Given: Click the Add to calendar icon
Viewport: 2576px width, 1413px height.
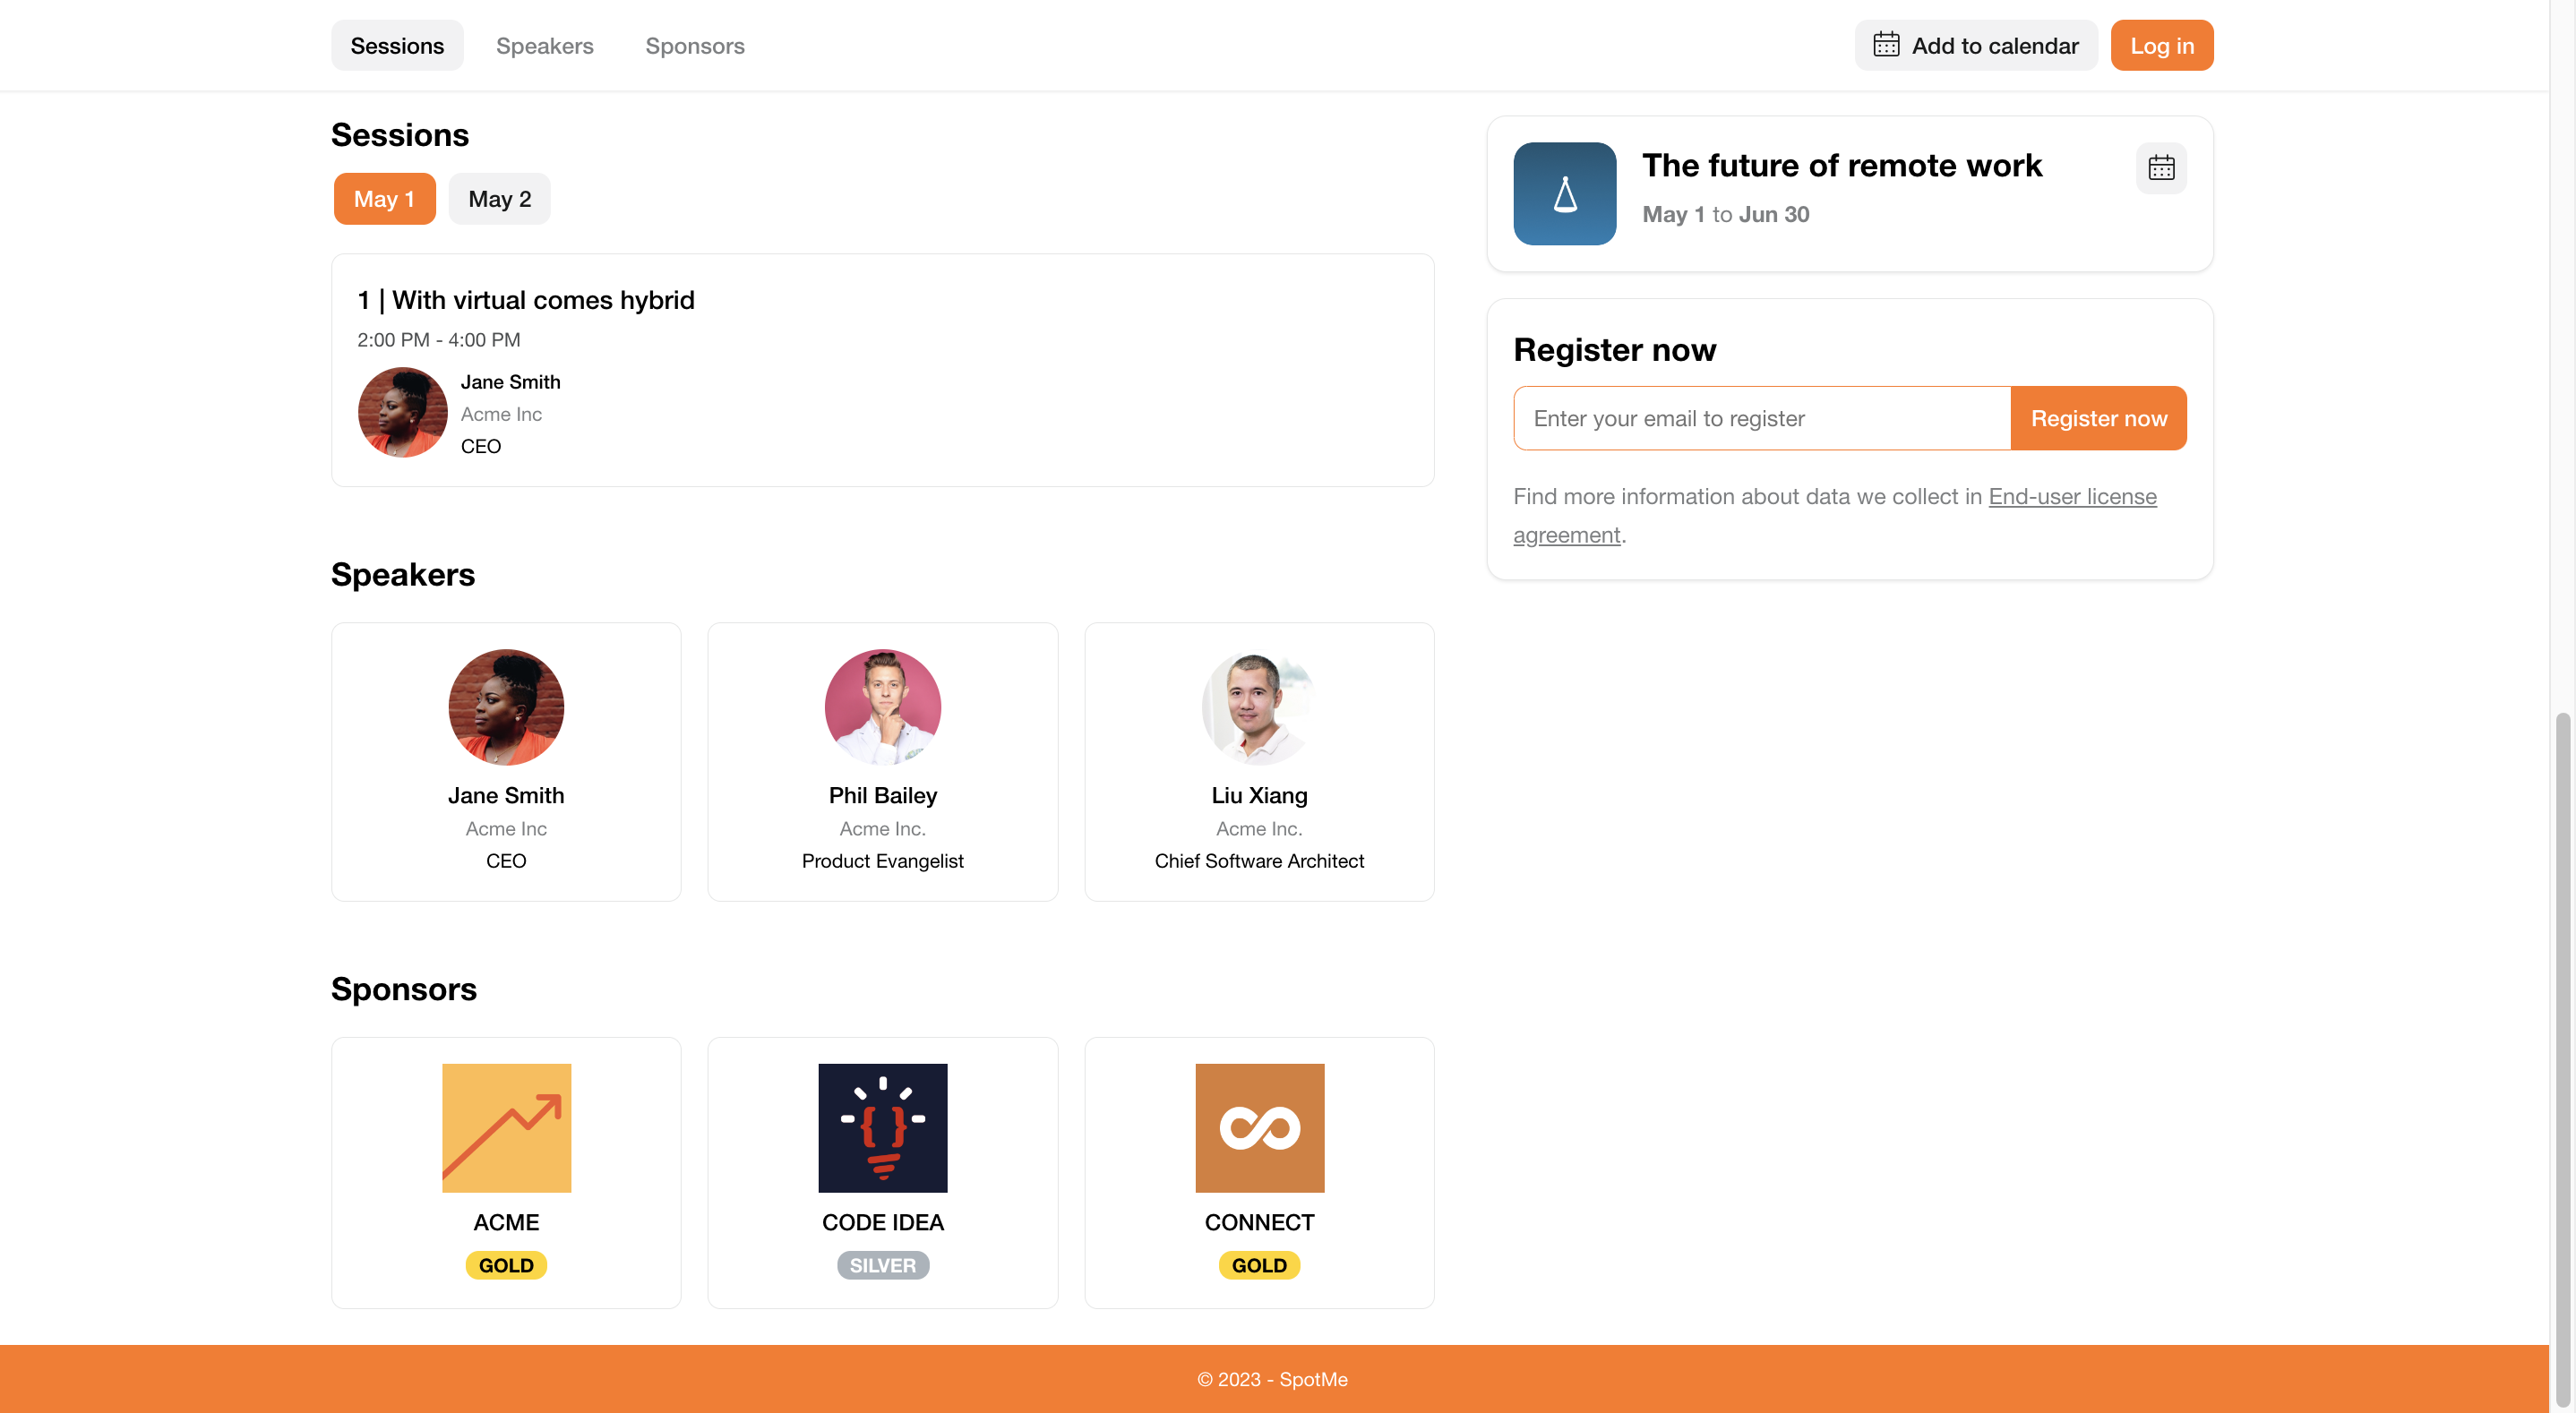Looking at the screenshot, I should click(x=1887, y=44).
